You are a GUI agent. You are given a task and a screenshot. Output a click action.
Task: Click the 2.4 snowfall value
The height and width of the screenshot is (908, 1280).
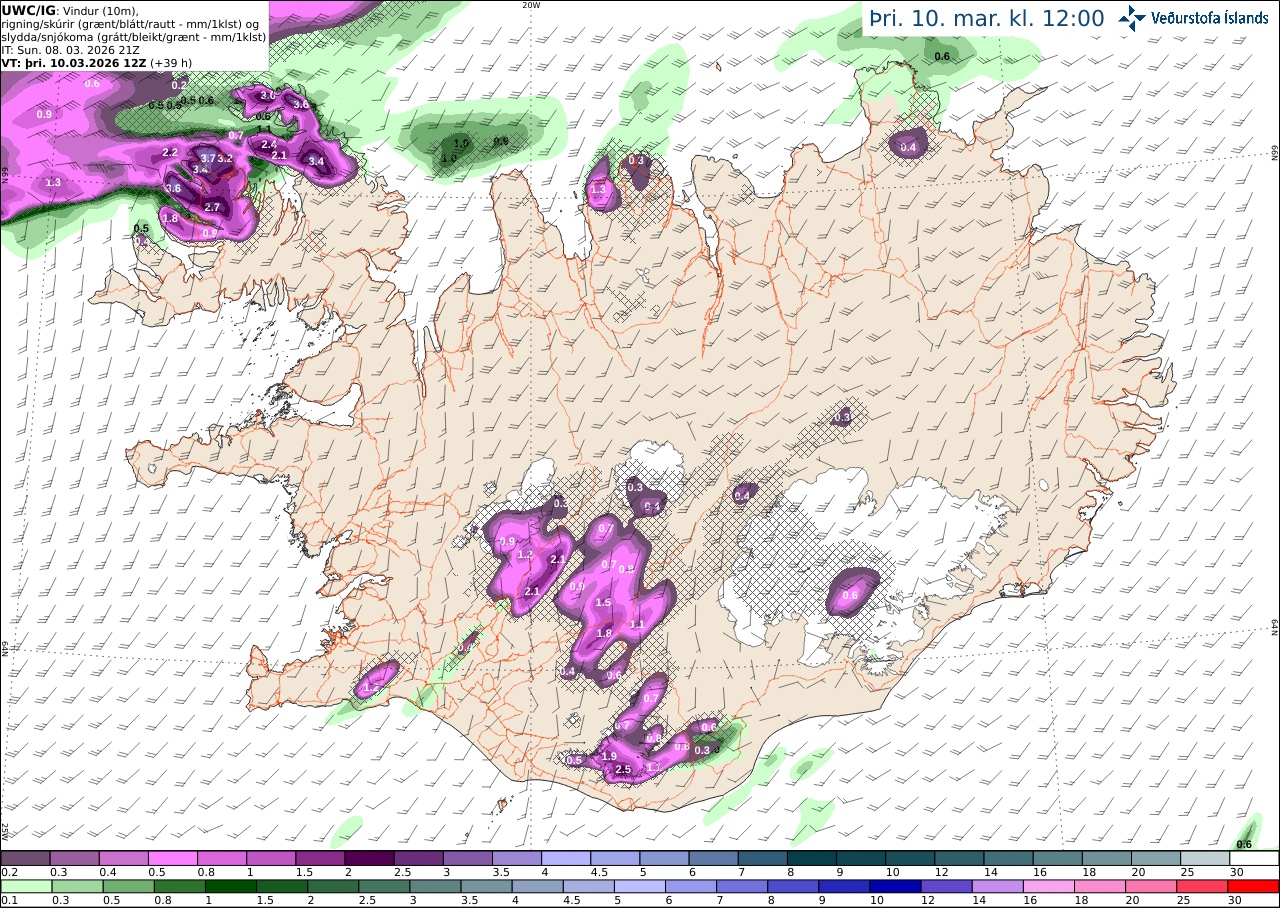[x=269, y=144]
